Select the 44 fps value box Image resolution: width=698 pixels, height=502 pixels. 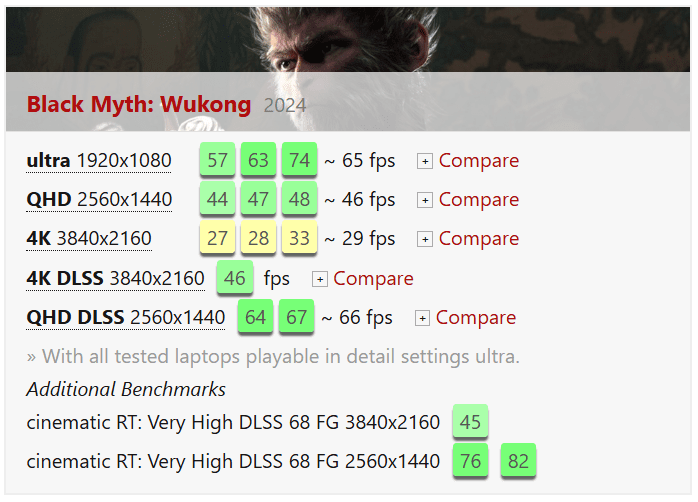coord(217,199)
